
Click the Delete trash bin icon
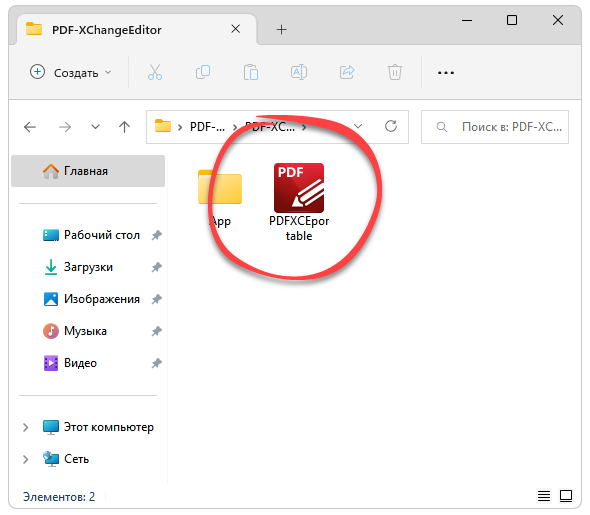tap(395, 72)
